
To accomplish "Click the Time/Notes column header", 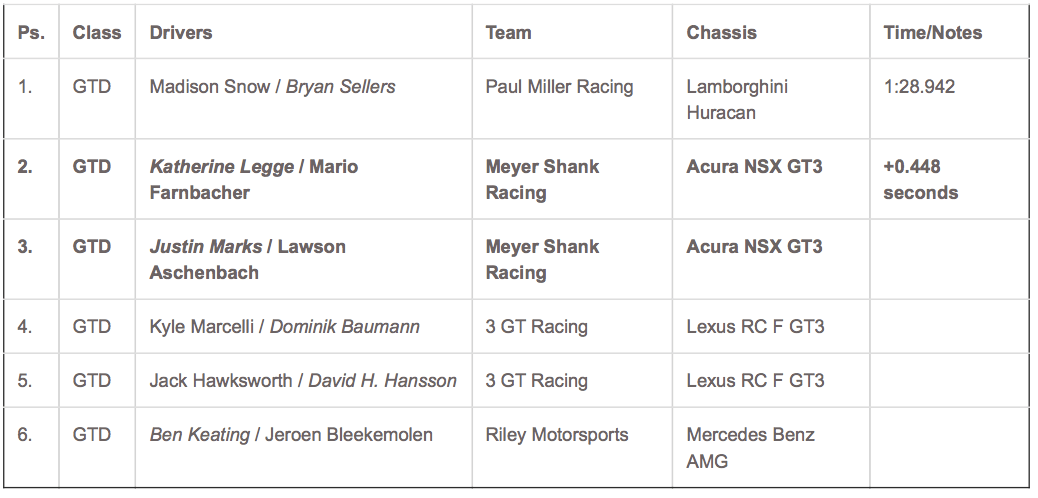I will (933, 33).
